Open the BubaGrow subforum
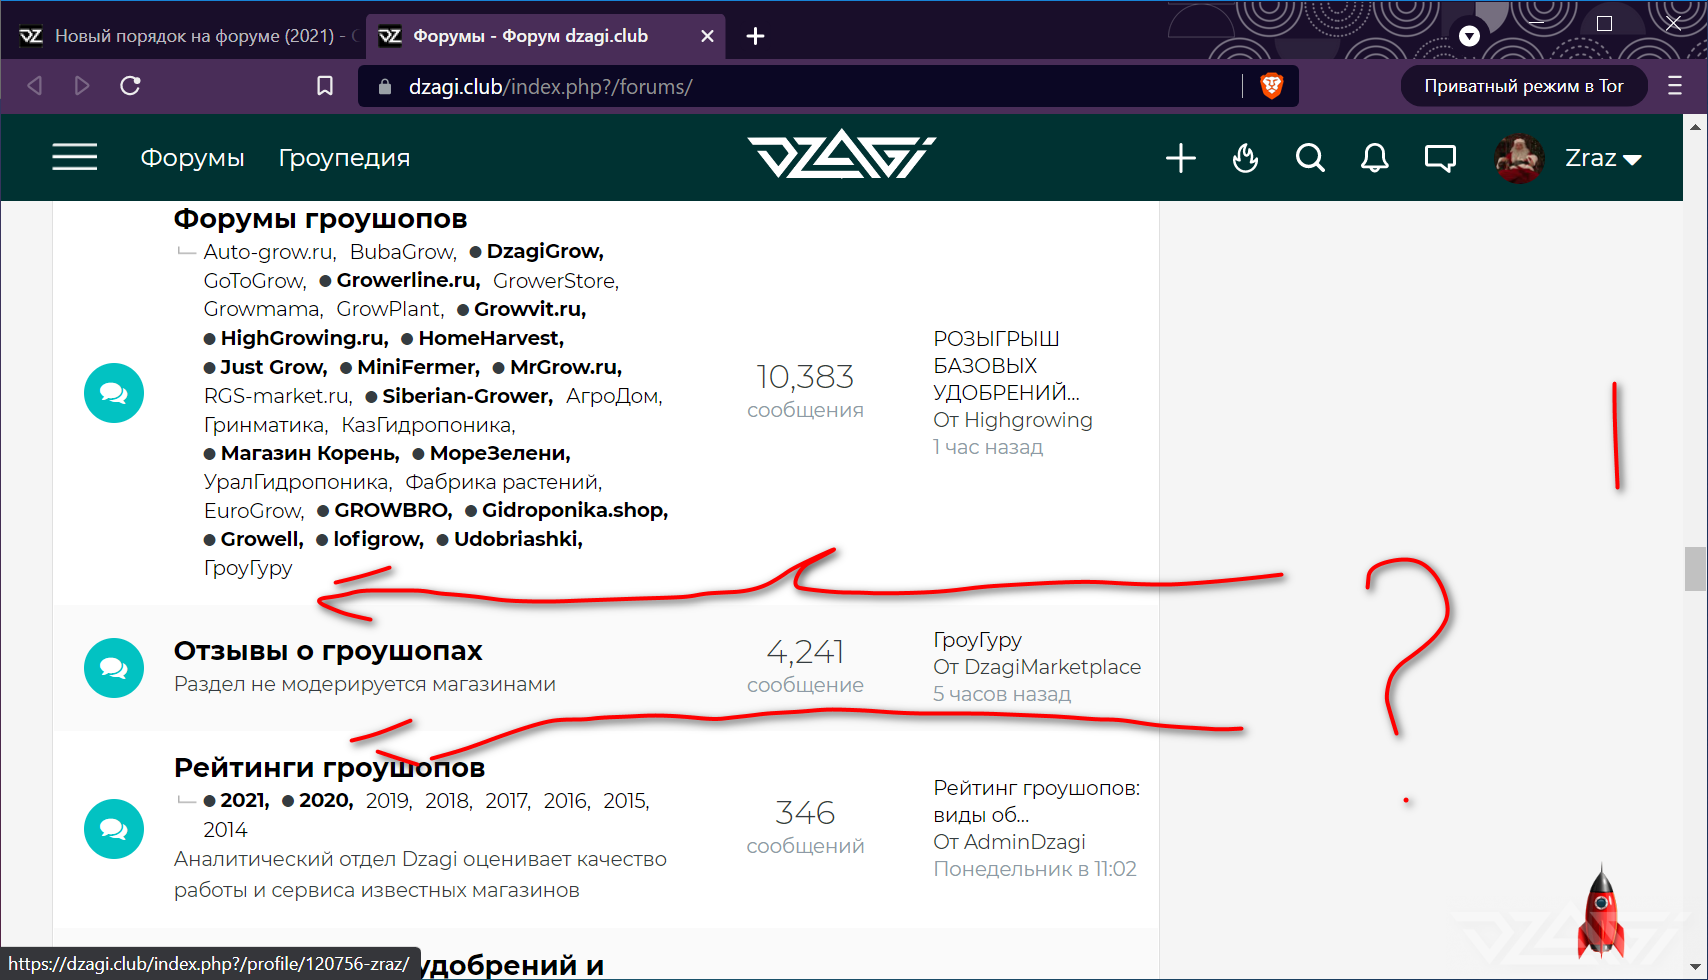Viewport: 1708px width, 980px height. 402,252
